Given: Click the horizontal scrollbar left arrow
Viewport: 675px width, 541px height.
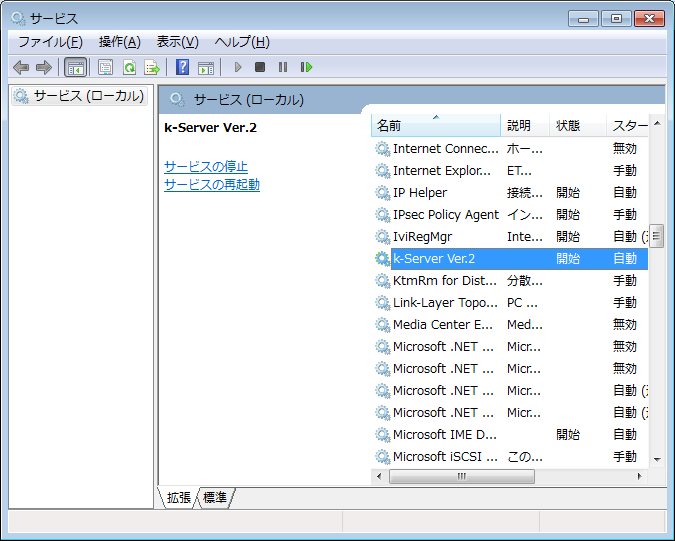Looking at the screenshot, I should [379, 476].
